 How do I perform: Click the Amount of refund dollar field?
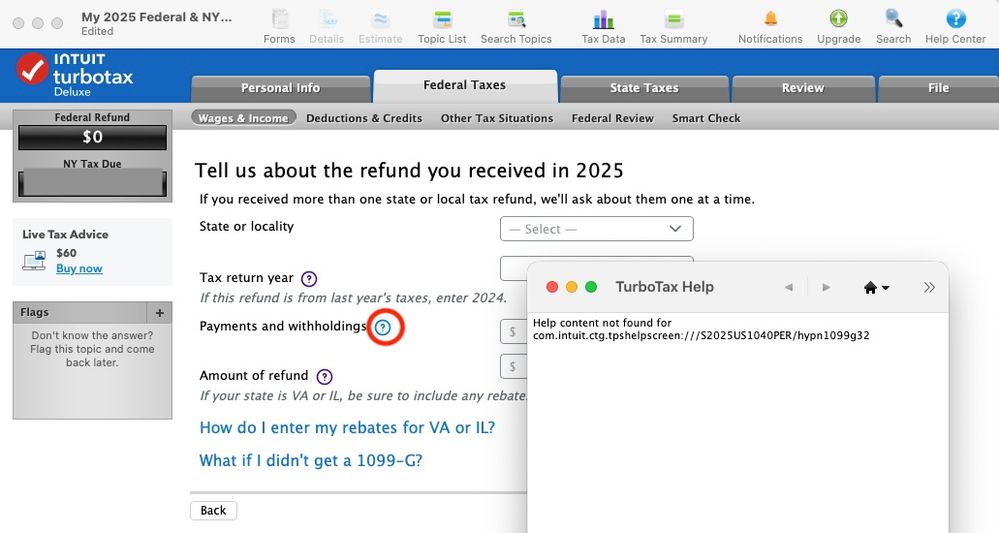coord(514,367)
